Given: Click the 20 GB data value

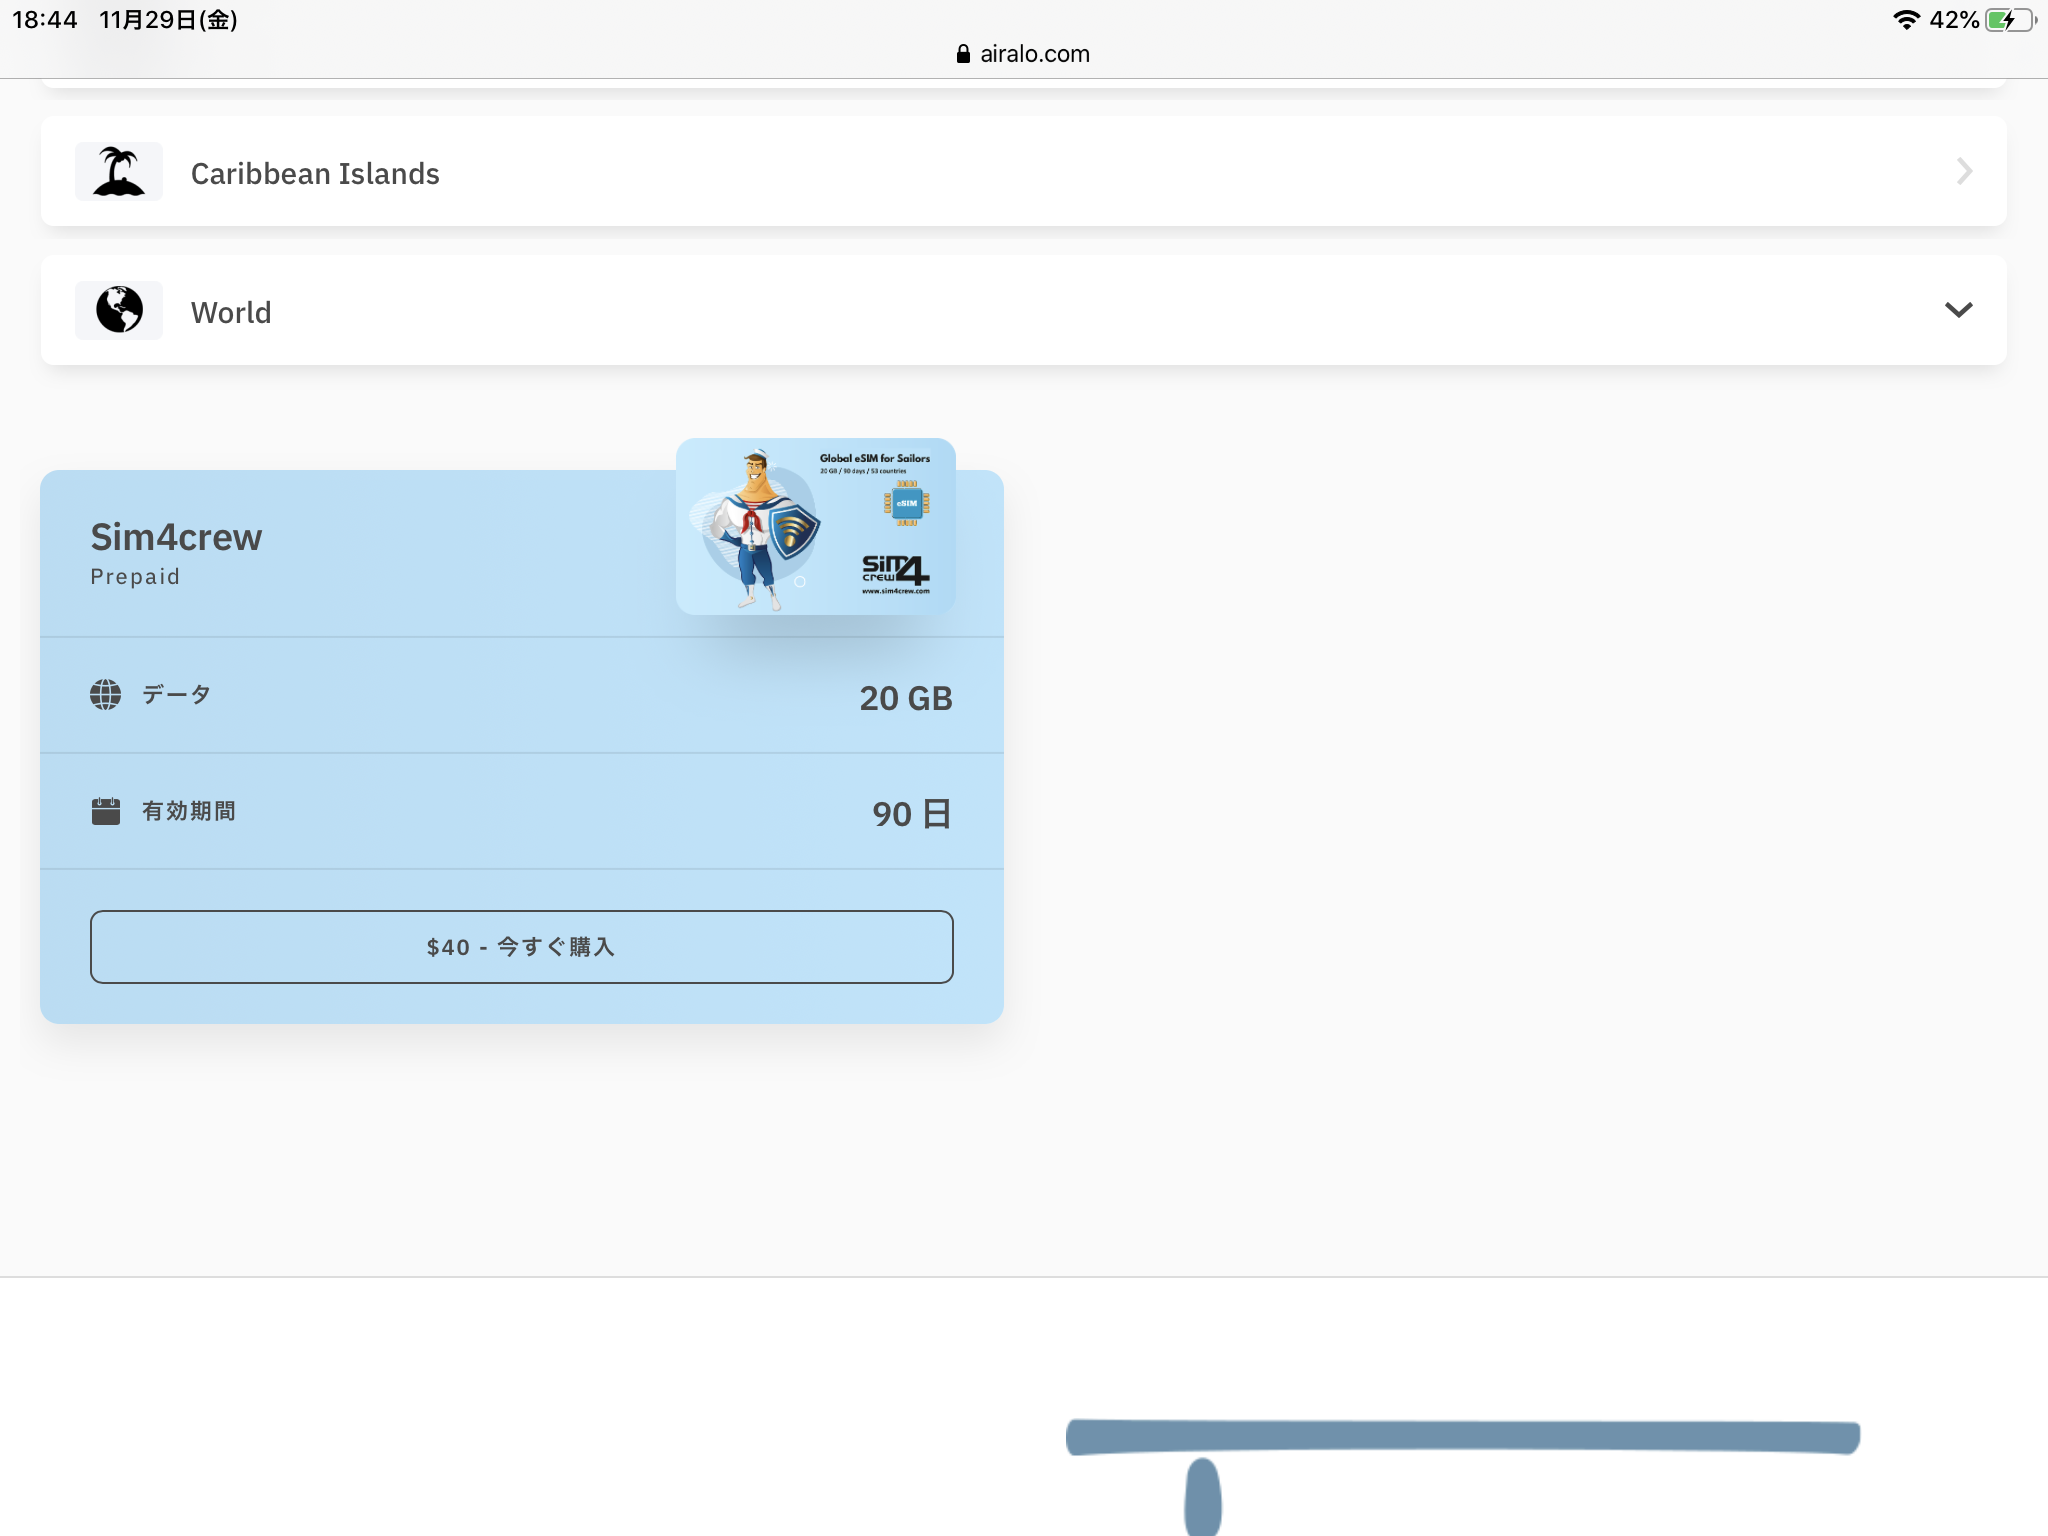Looking at the screenshot, I should click(906, 698).
